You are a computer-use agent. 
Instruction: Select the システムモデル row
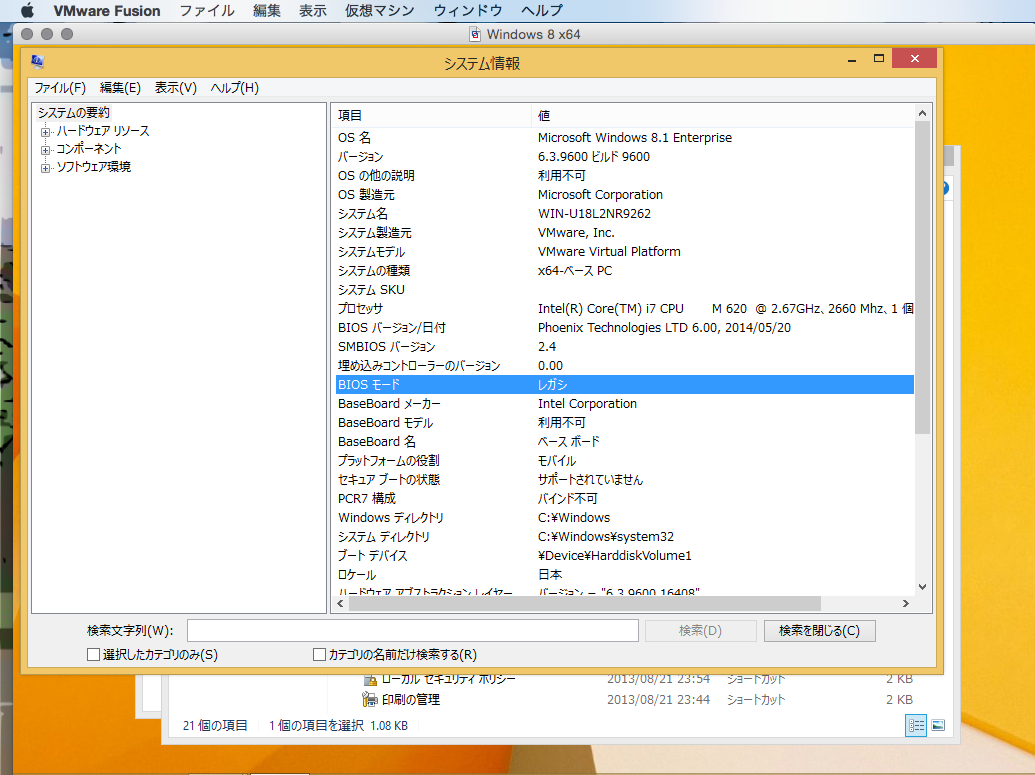tap(624, 252)
